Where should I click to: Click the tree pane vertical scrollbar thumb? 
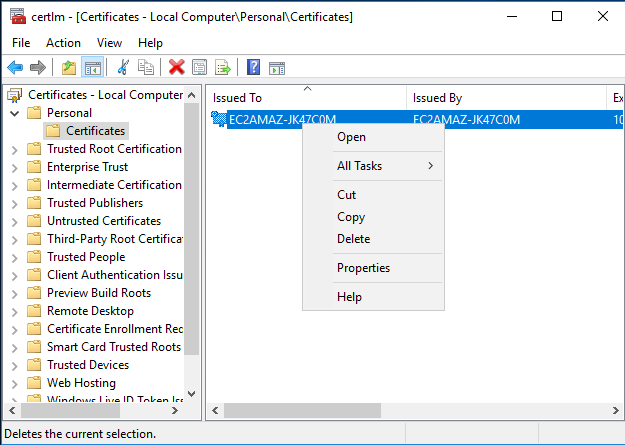(x=192, y=228)
